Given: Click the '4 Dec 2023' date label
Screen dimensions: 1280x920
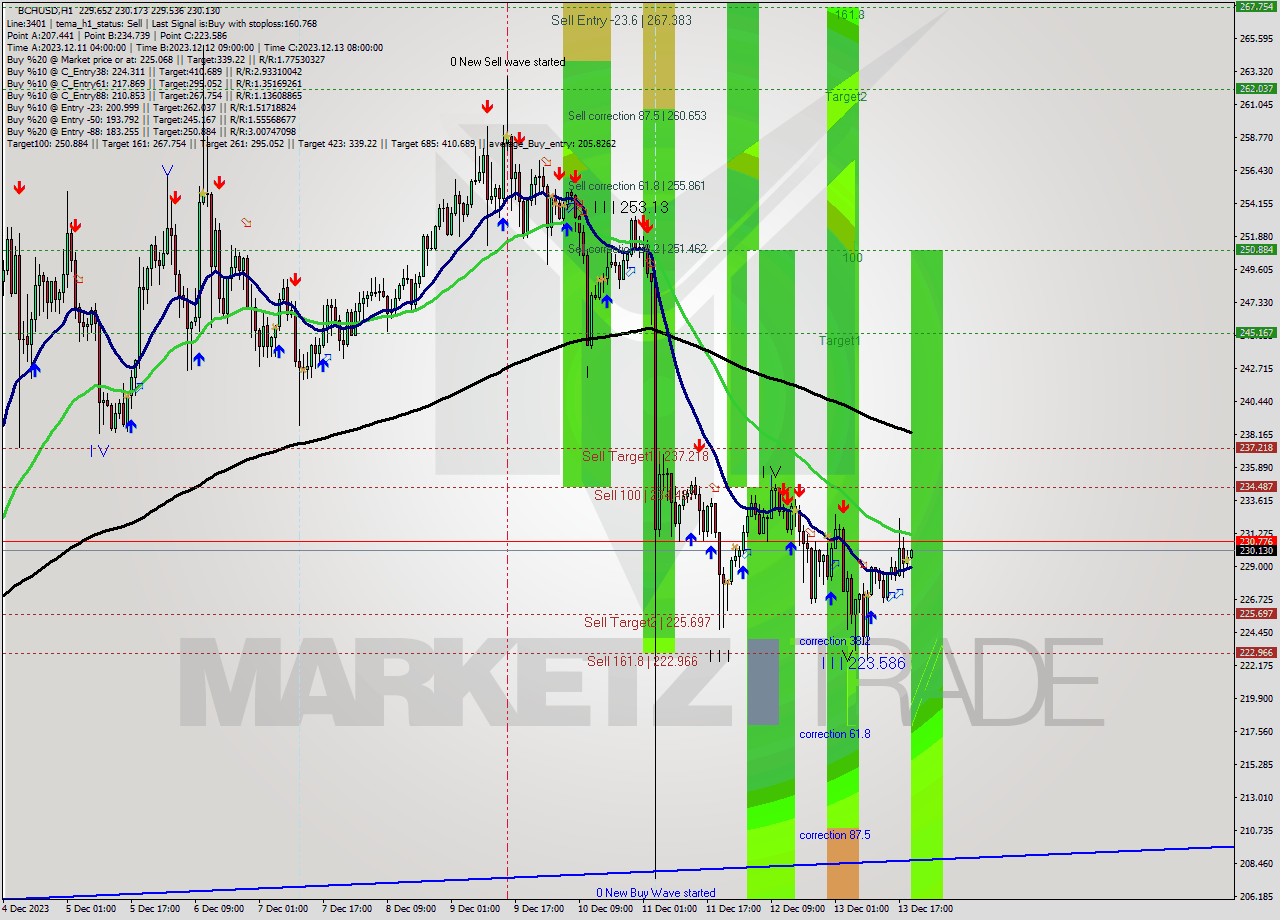Looking at the screenshot, I should coord(25,909).
